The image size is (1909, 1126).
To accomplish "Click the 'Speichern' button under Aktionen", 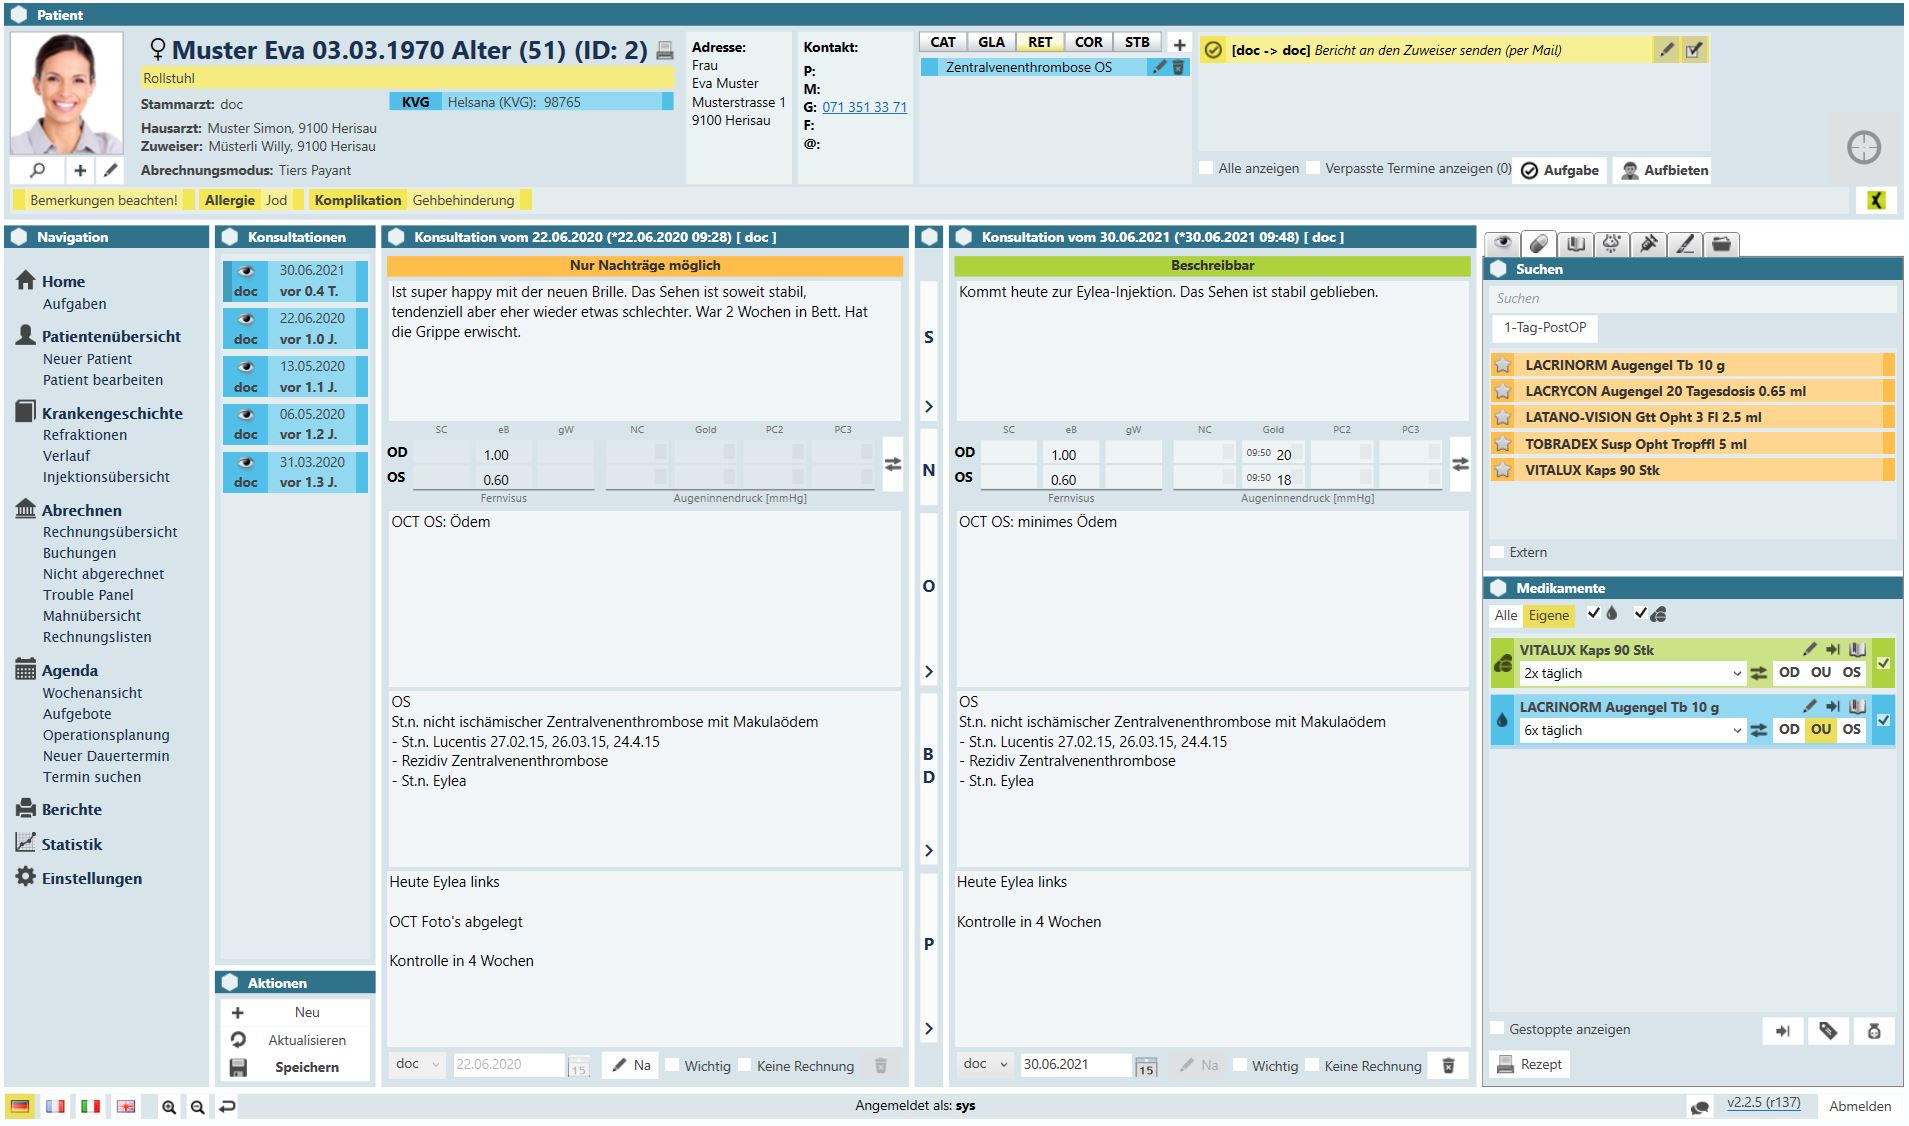I will (306, 1067).
